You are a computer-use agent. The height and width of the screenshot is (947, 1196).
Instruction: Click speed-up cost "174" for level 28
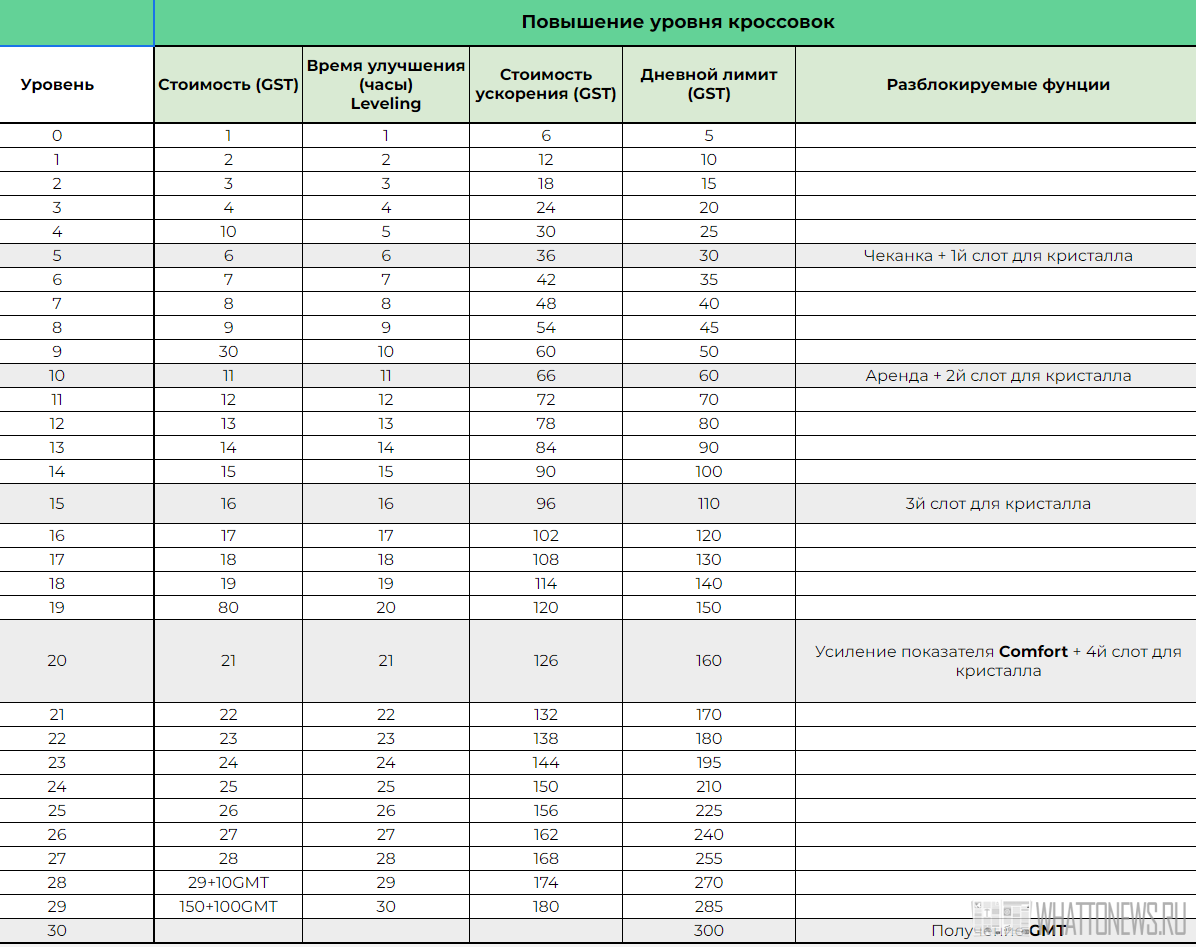(x=545, y=882)
